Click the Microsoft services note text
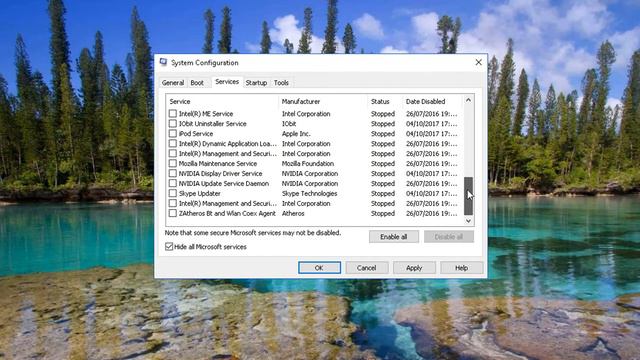 tap(253, 233)
